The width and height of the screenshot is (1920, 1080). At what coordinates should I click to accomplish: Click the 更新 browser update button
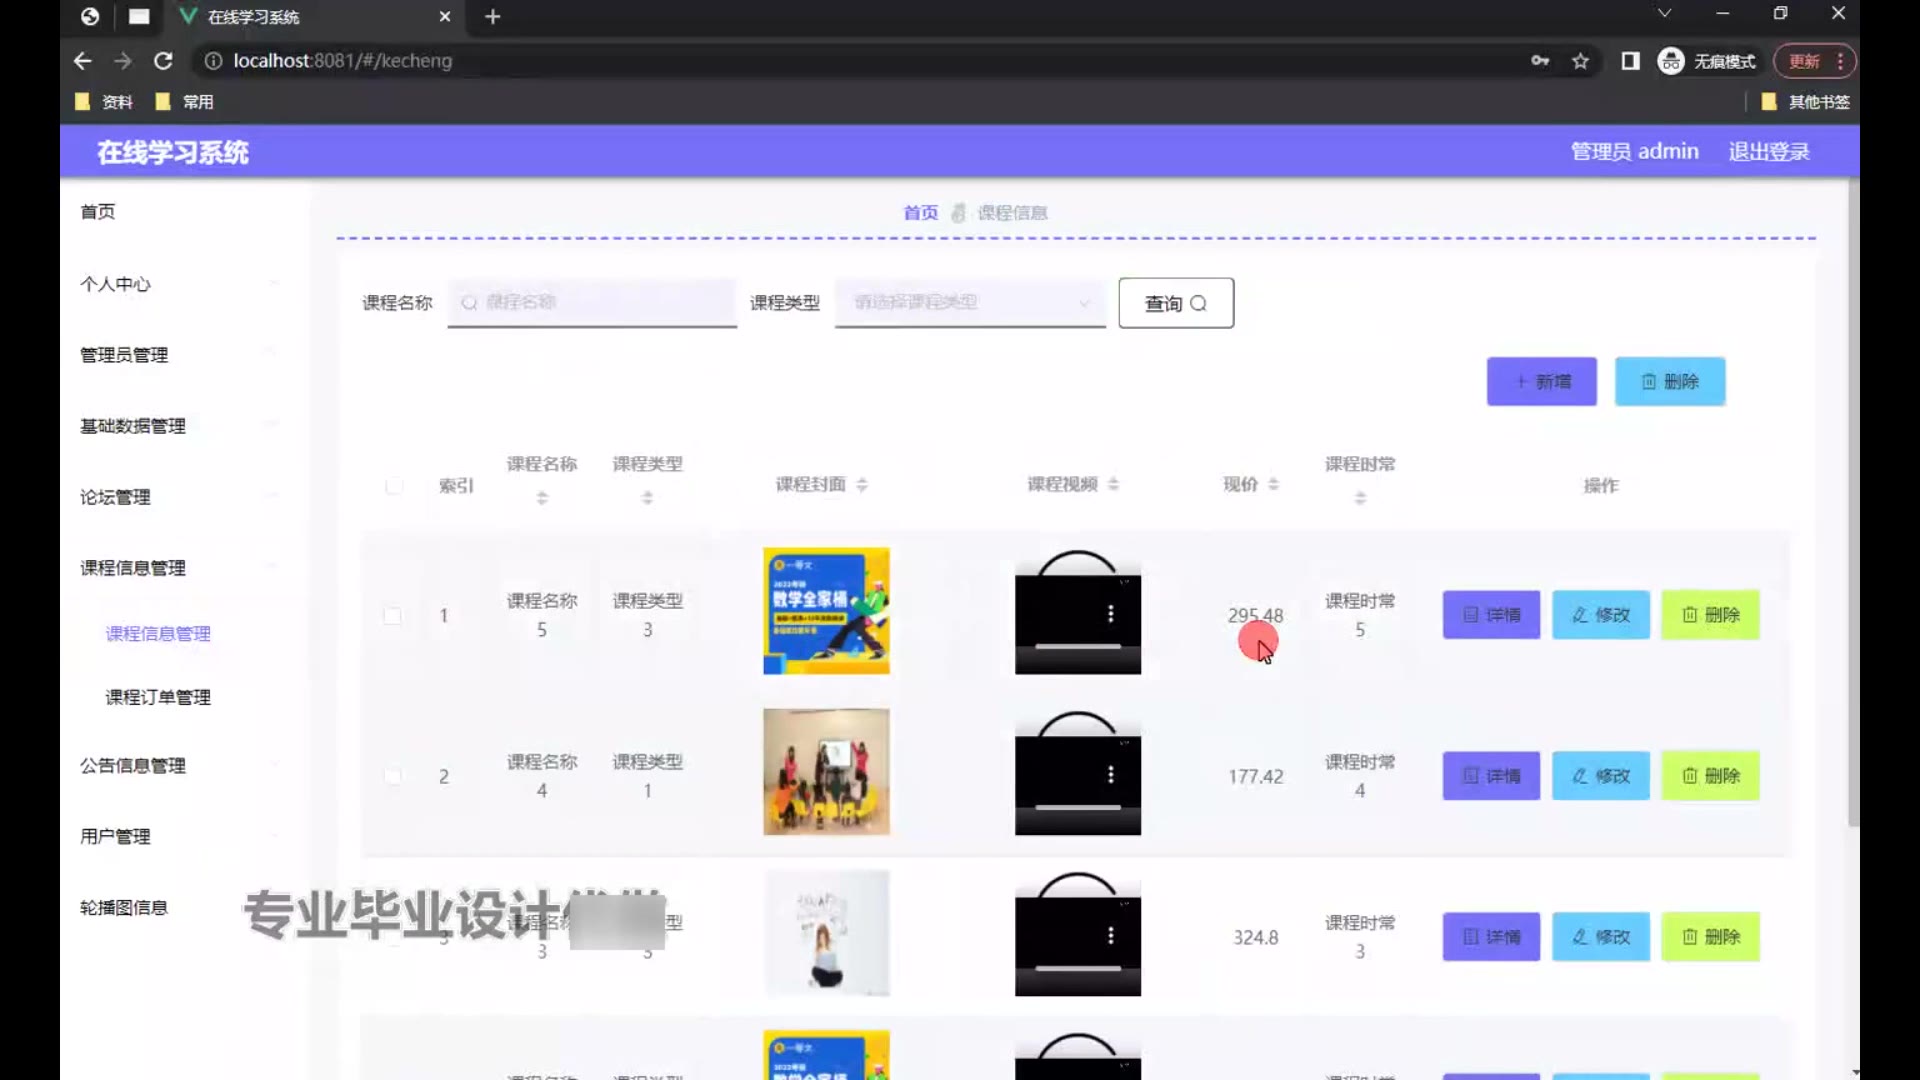[x=1814, y=61]
